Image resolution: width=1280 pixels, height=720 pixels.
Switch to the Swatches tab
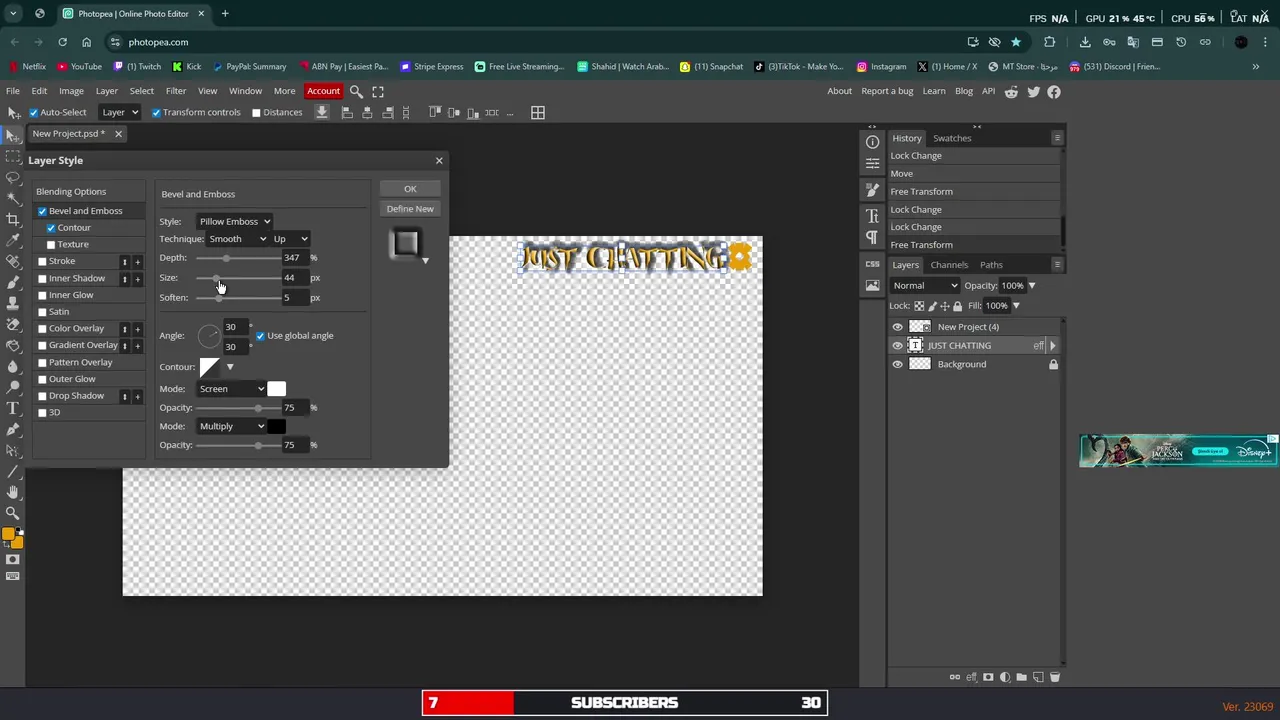coord(952,138)
